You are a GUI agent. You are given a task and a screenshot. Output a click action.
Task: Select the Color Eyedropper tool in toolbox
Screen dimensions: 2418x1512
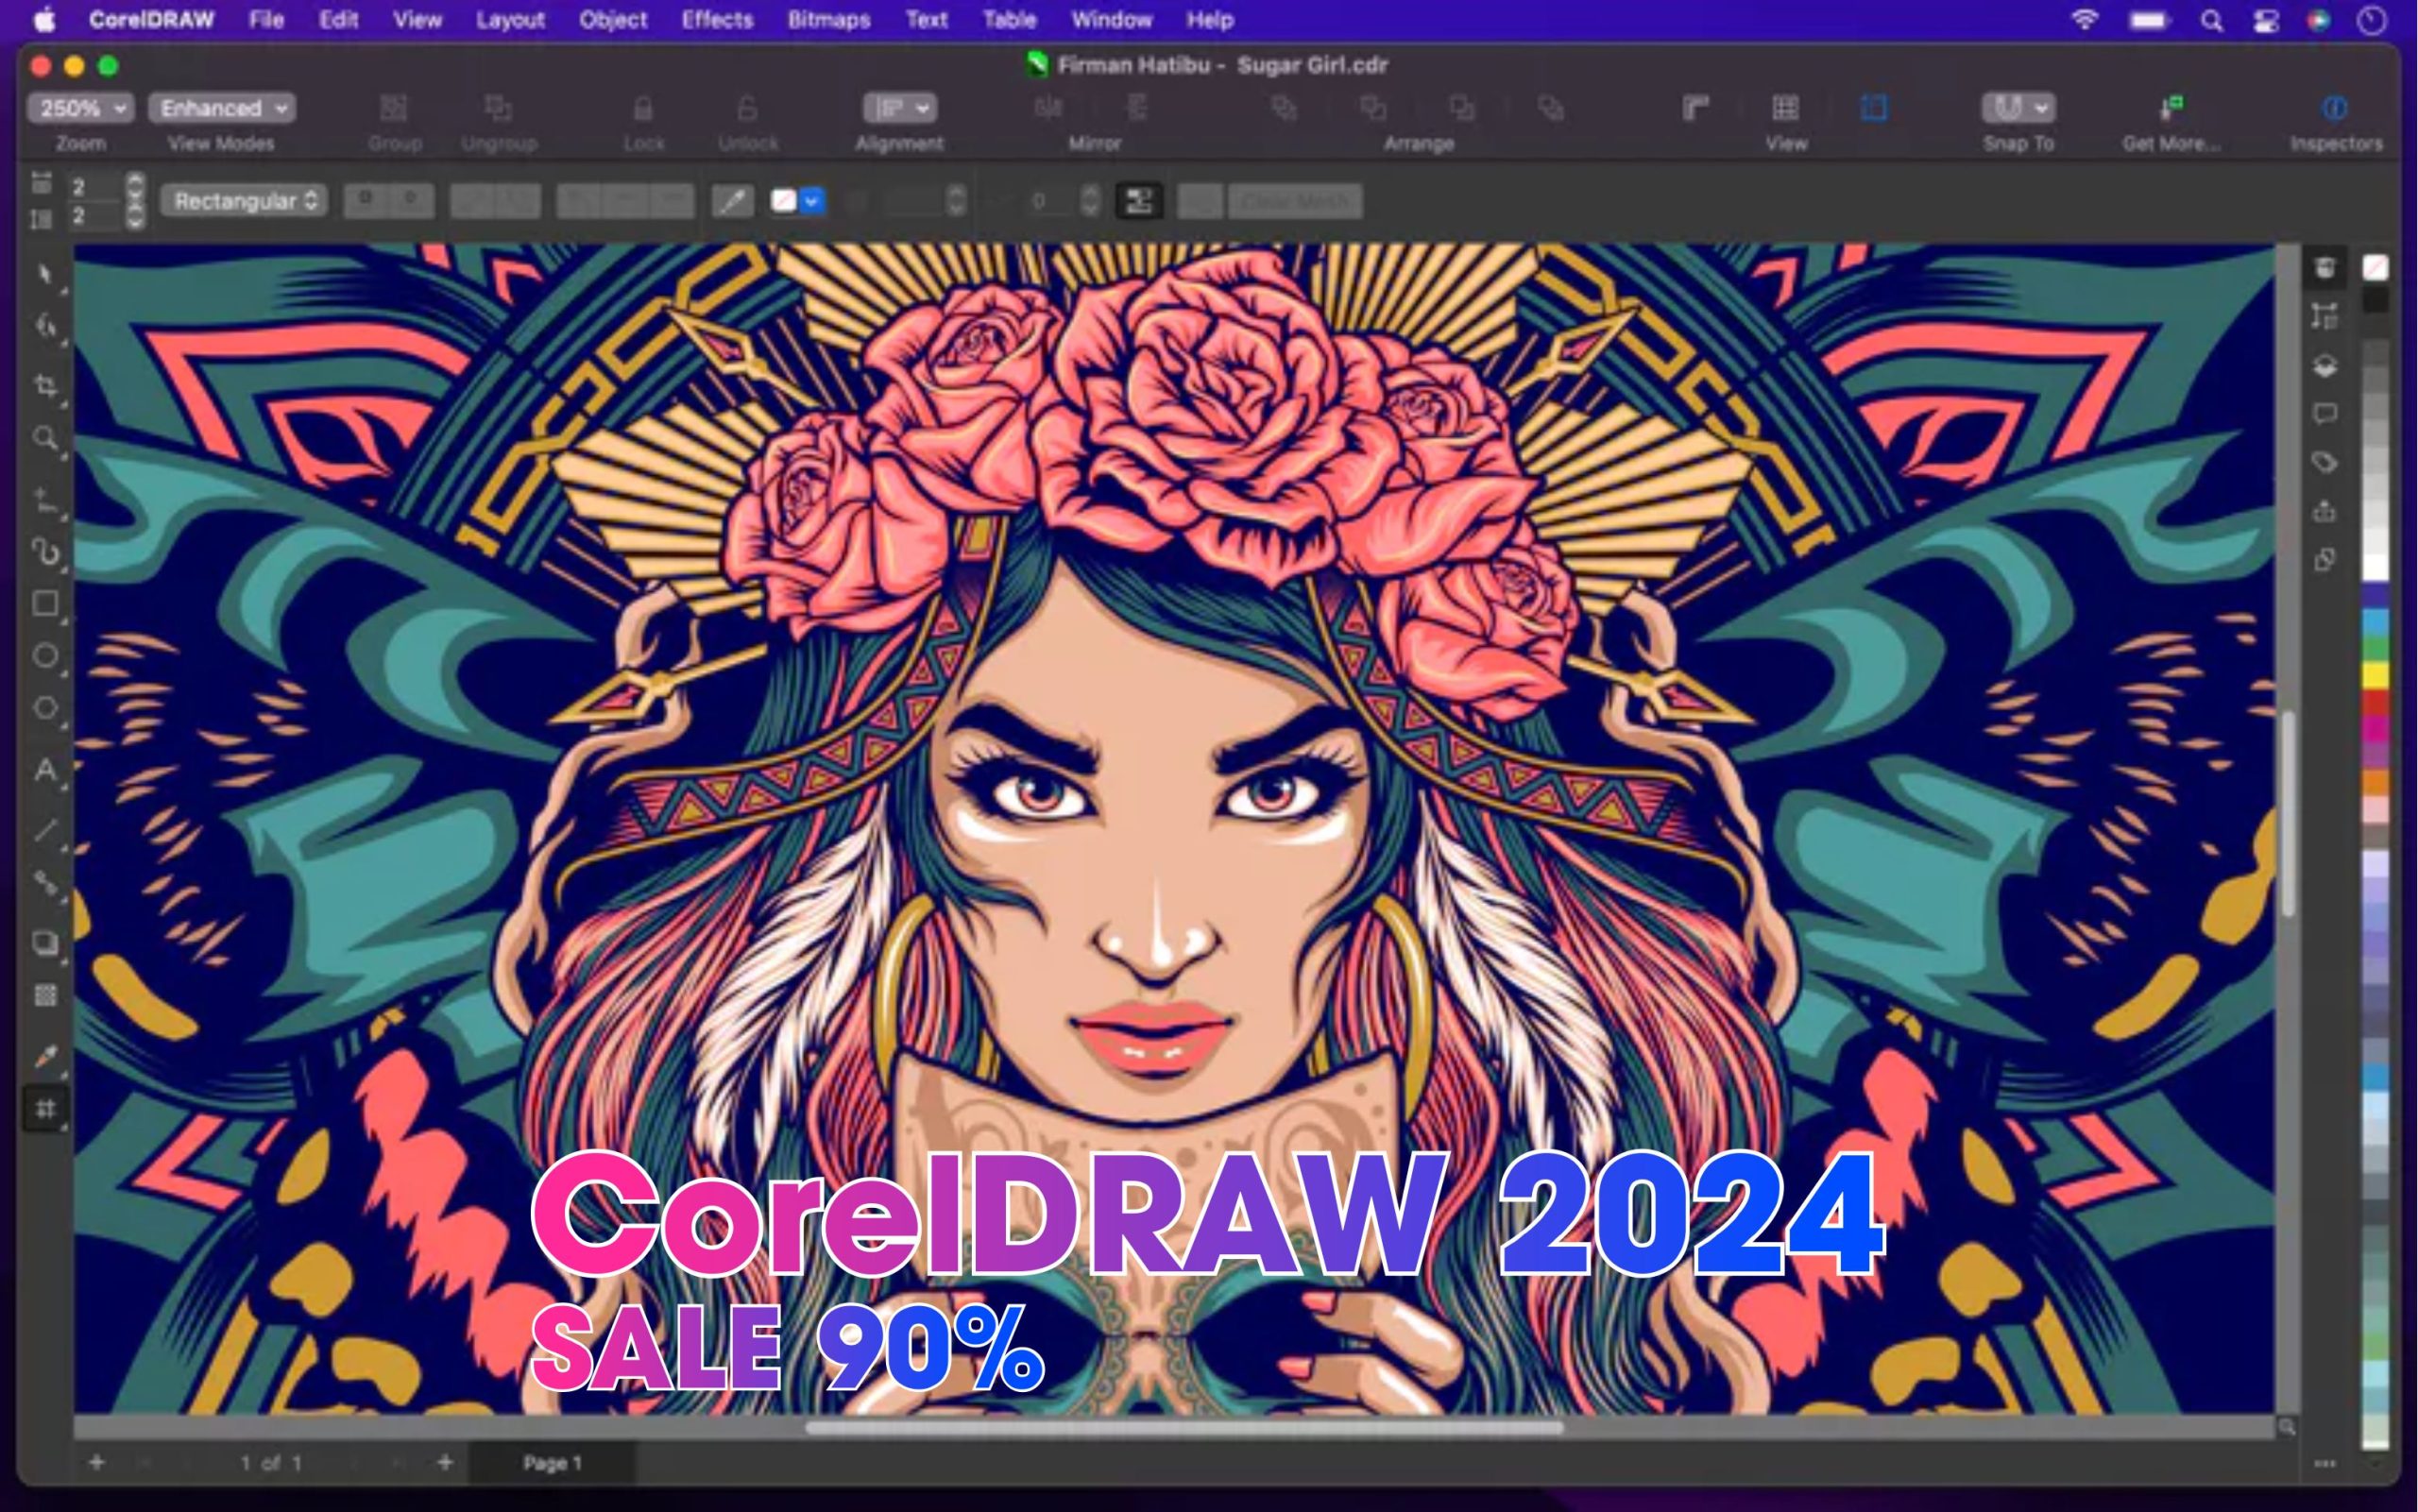(x=45, y=1056)
